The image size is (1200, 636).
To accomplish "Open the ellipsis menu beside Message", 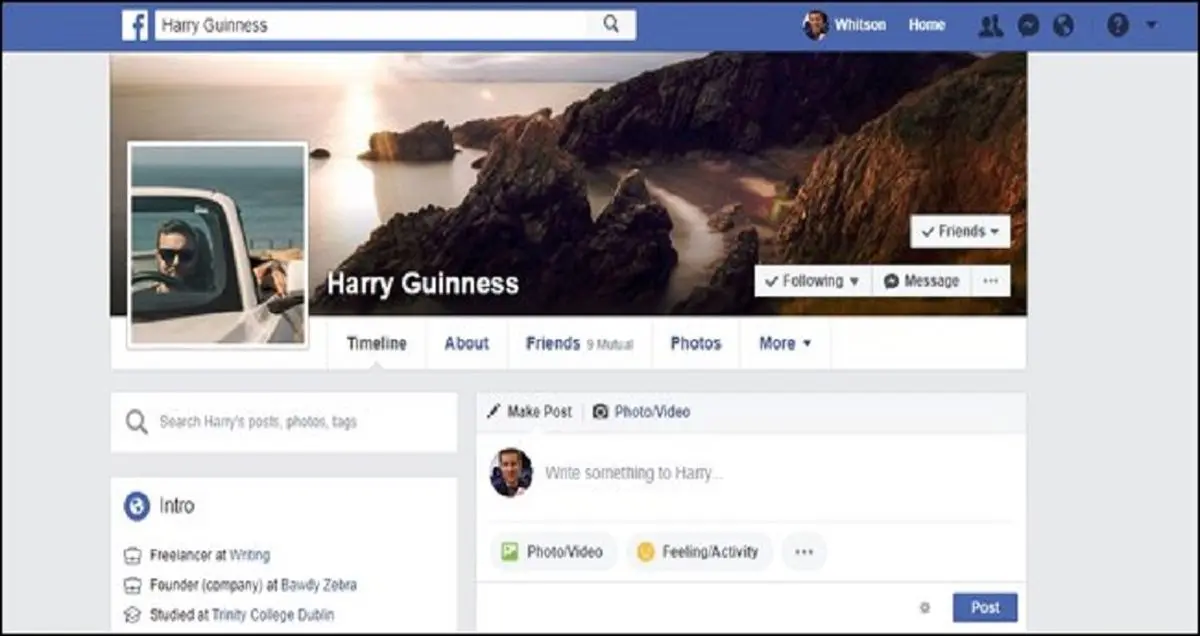I will coord(990,281).
